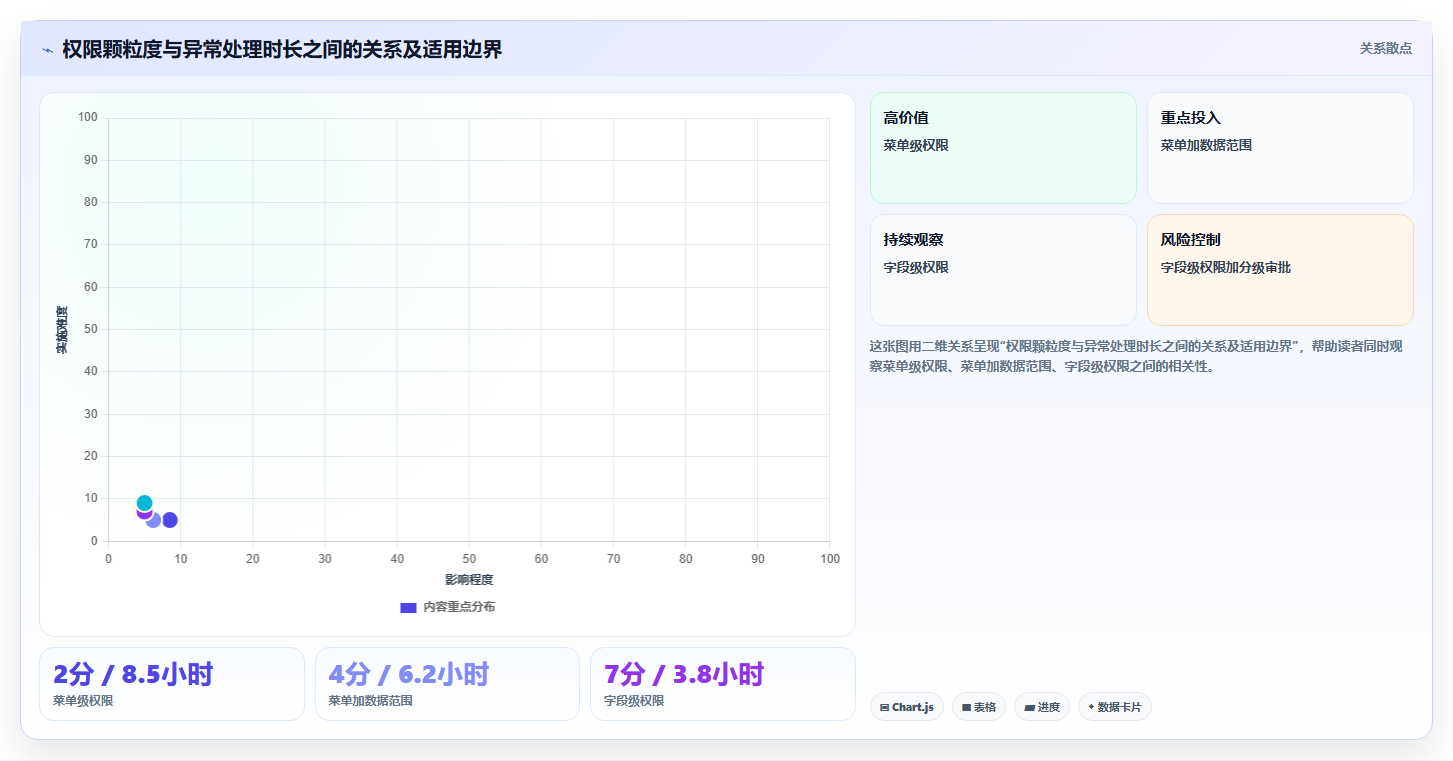Click the 2分 / 8.5小时 stat value
The image size is (1453, 761).
[x=133, y=674]
